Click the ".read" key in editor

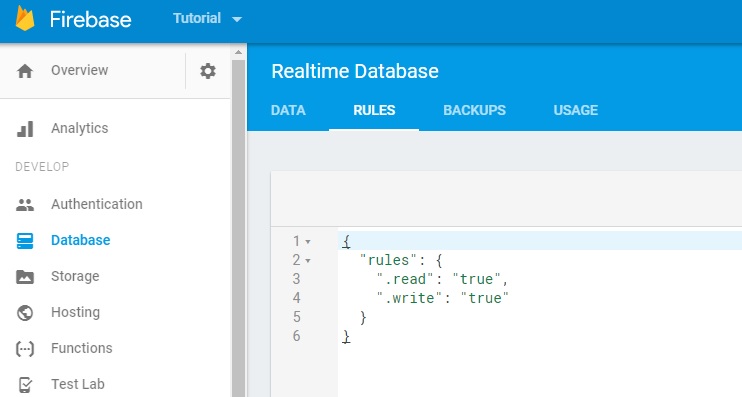[405, 279]
